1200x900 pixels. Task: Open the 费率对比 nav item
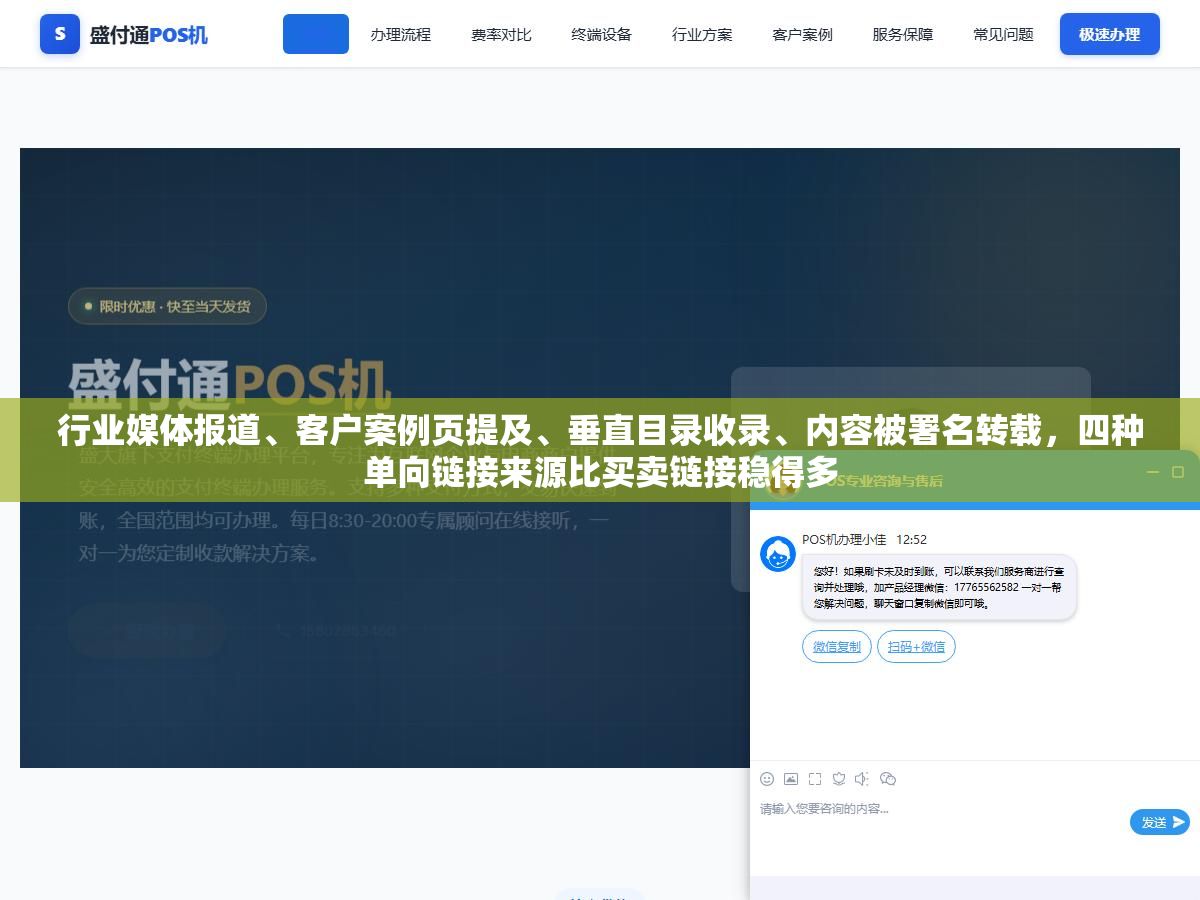point(501,34)
